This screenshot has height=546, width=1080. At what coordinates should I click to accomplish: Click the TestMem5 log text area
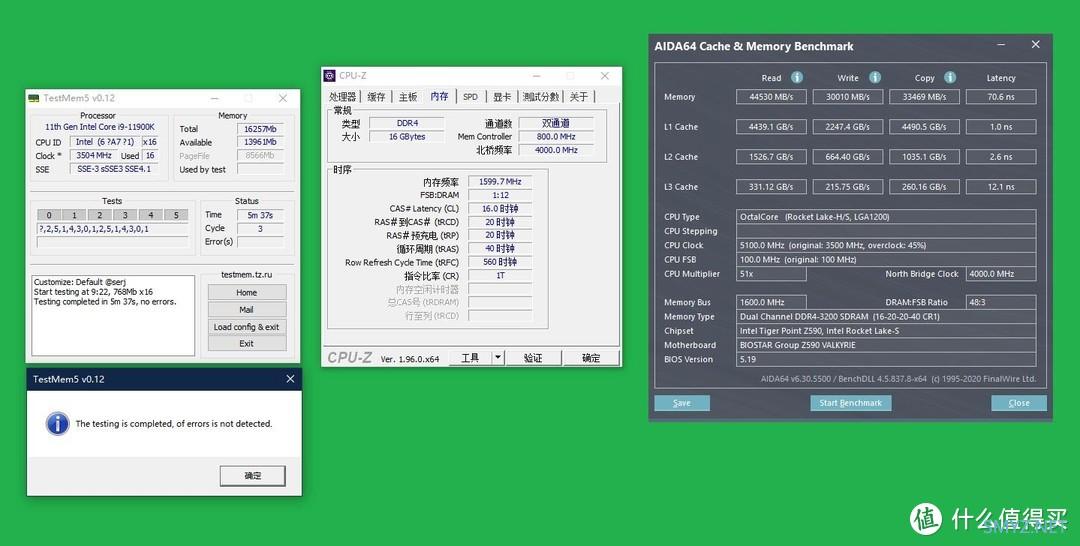click(113, 315)
